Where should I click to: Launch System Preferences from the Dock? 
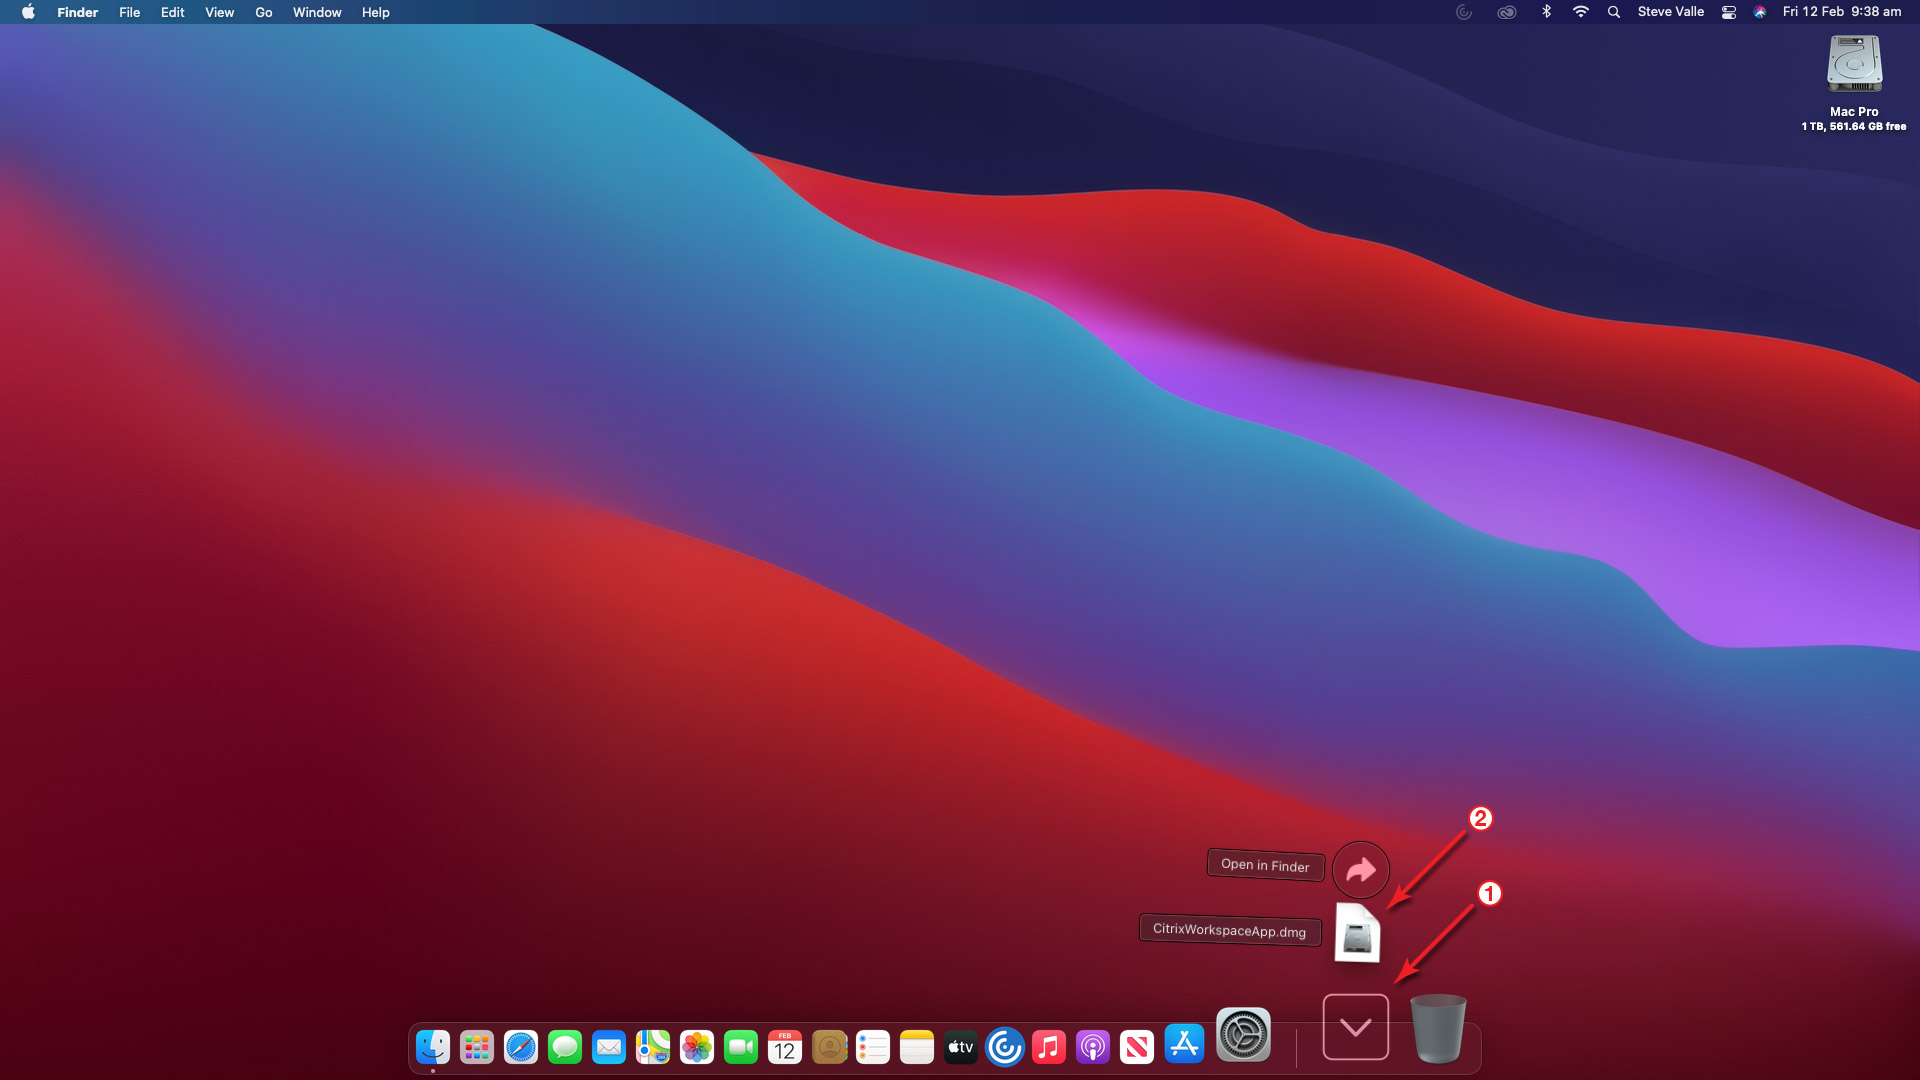1243,1035
